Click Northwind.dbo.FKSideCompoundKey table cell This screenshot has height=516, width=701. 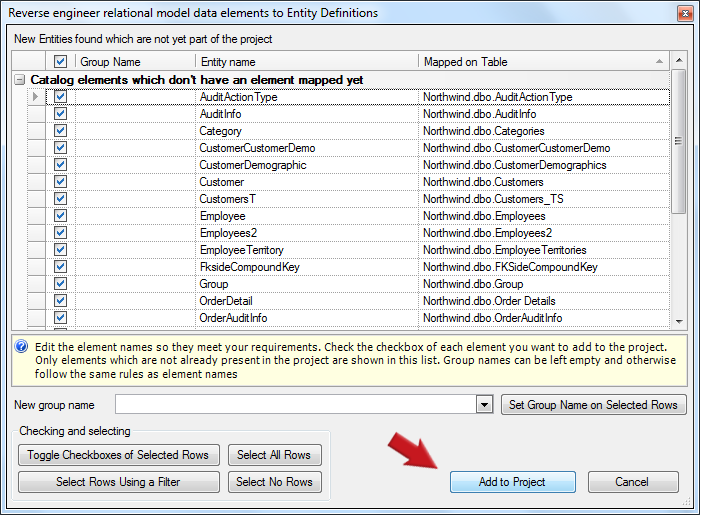(x=544, y=266)
